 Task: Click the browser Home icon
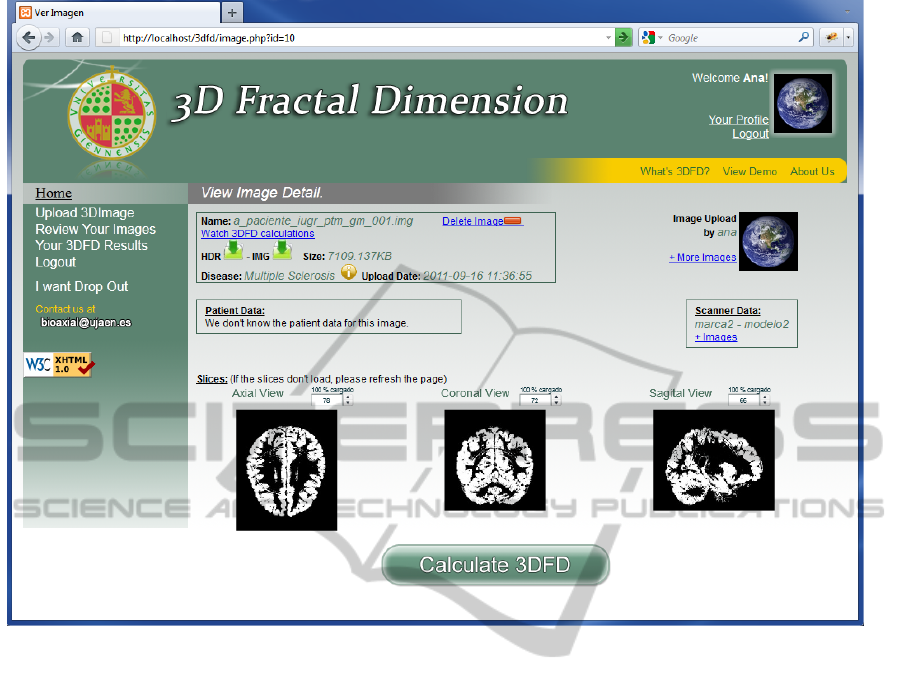click(x=77, y=38)
